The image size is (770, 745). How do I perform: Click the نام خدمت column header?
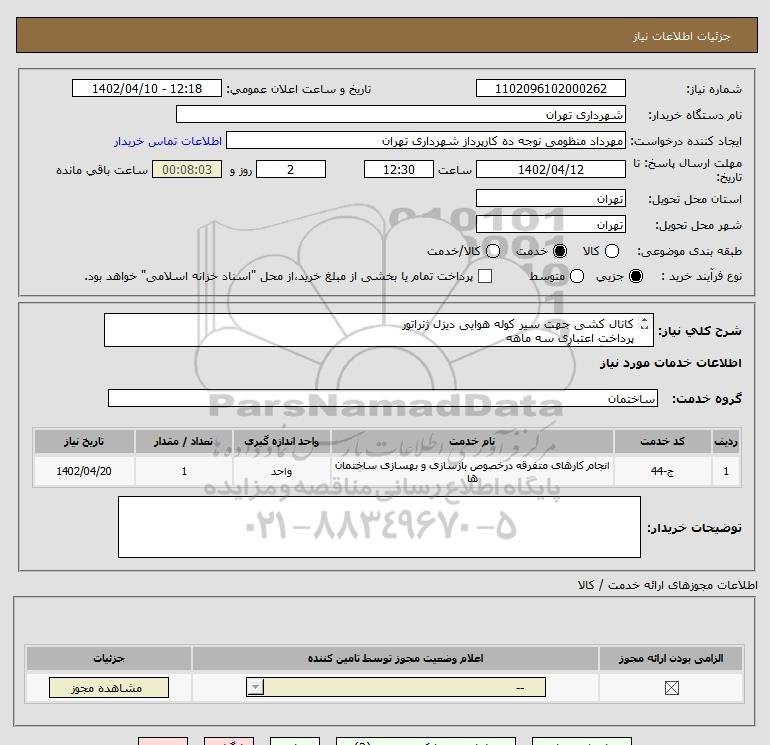pyautogui.click(x=472, y=441)
